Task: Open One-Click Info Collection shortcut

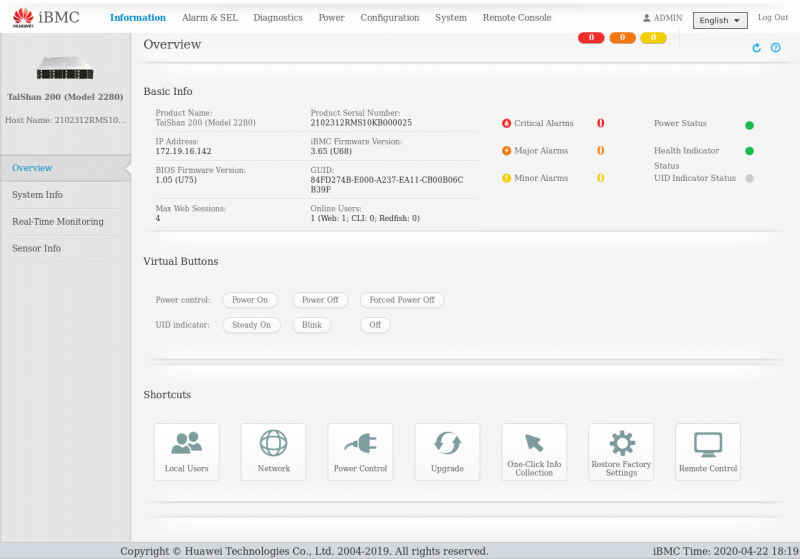Action: point(534,452)
